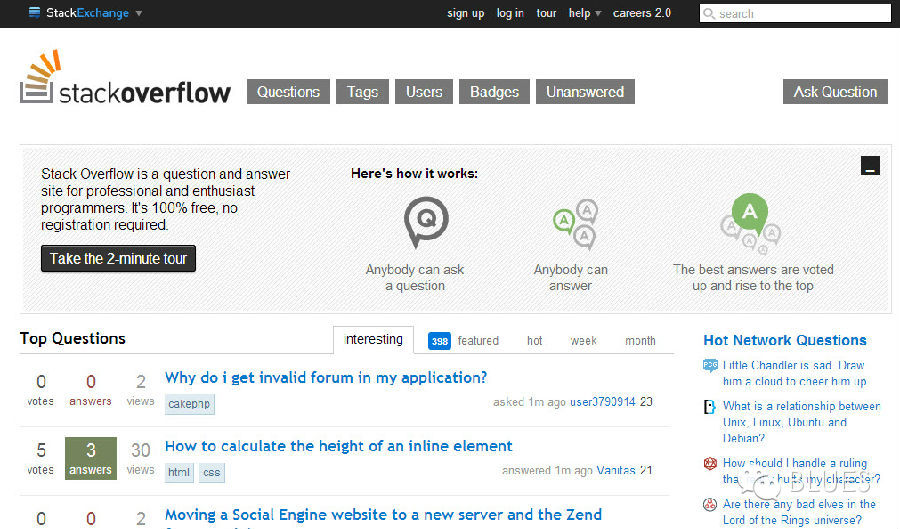Click the css tag
The image size is (900, 529).
coord(212,472)
